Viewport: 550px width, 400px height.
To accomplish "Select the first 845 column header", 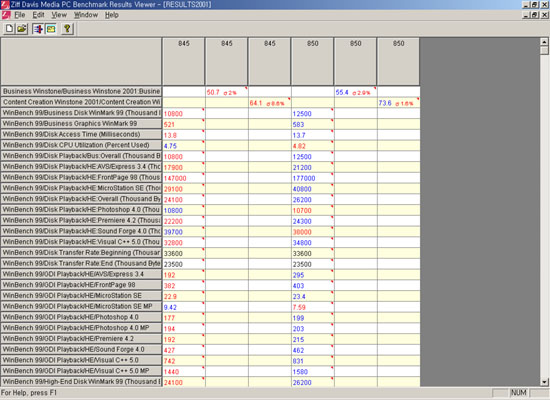I will click(x=183, y=61).
